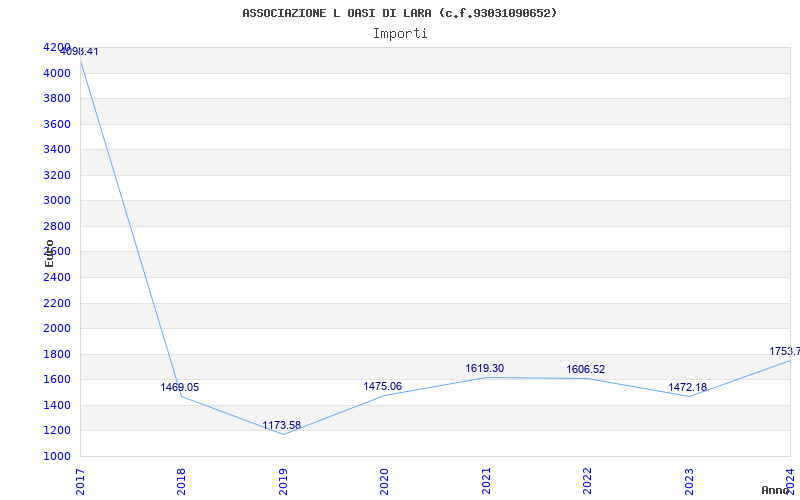The image size is (800, 500).
Task: Click the y-axis value 3600
Action: coord(57,124)
